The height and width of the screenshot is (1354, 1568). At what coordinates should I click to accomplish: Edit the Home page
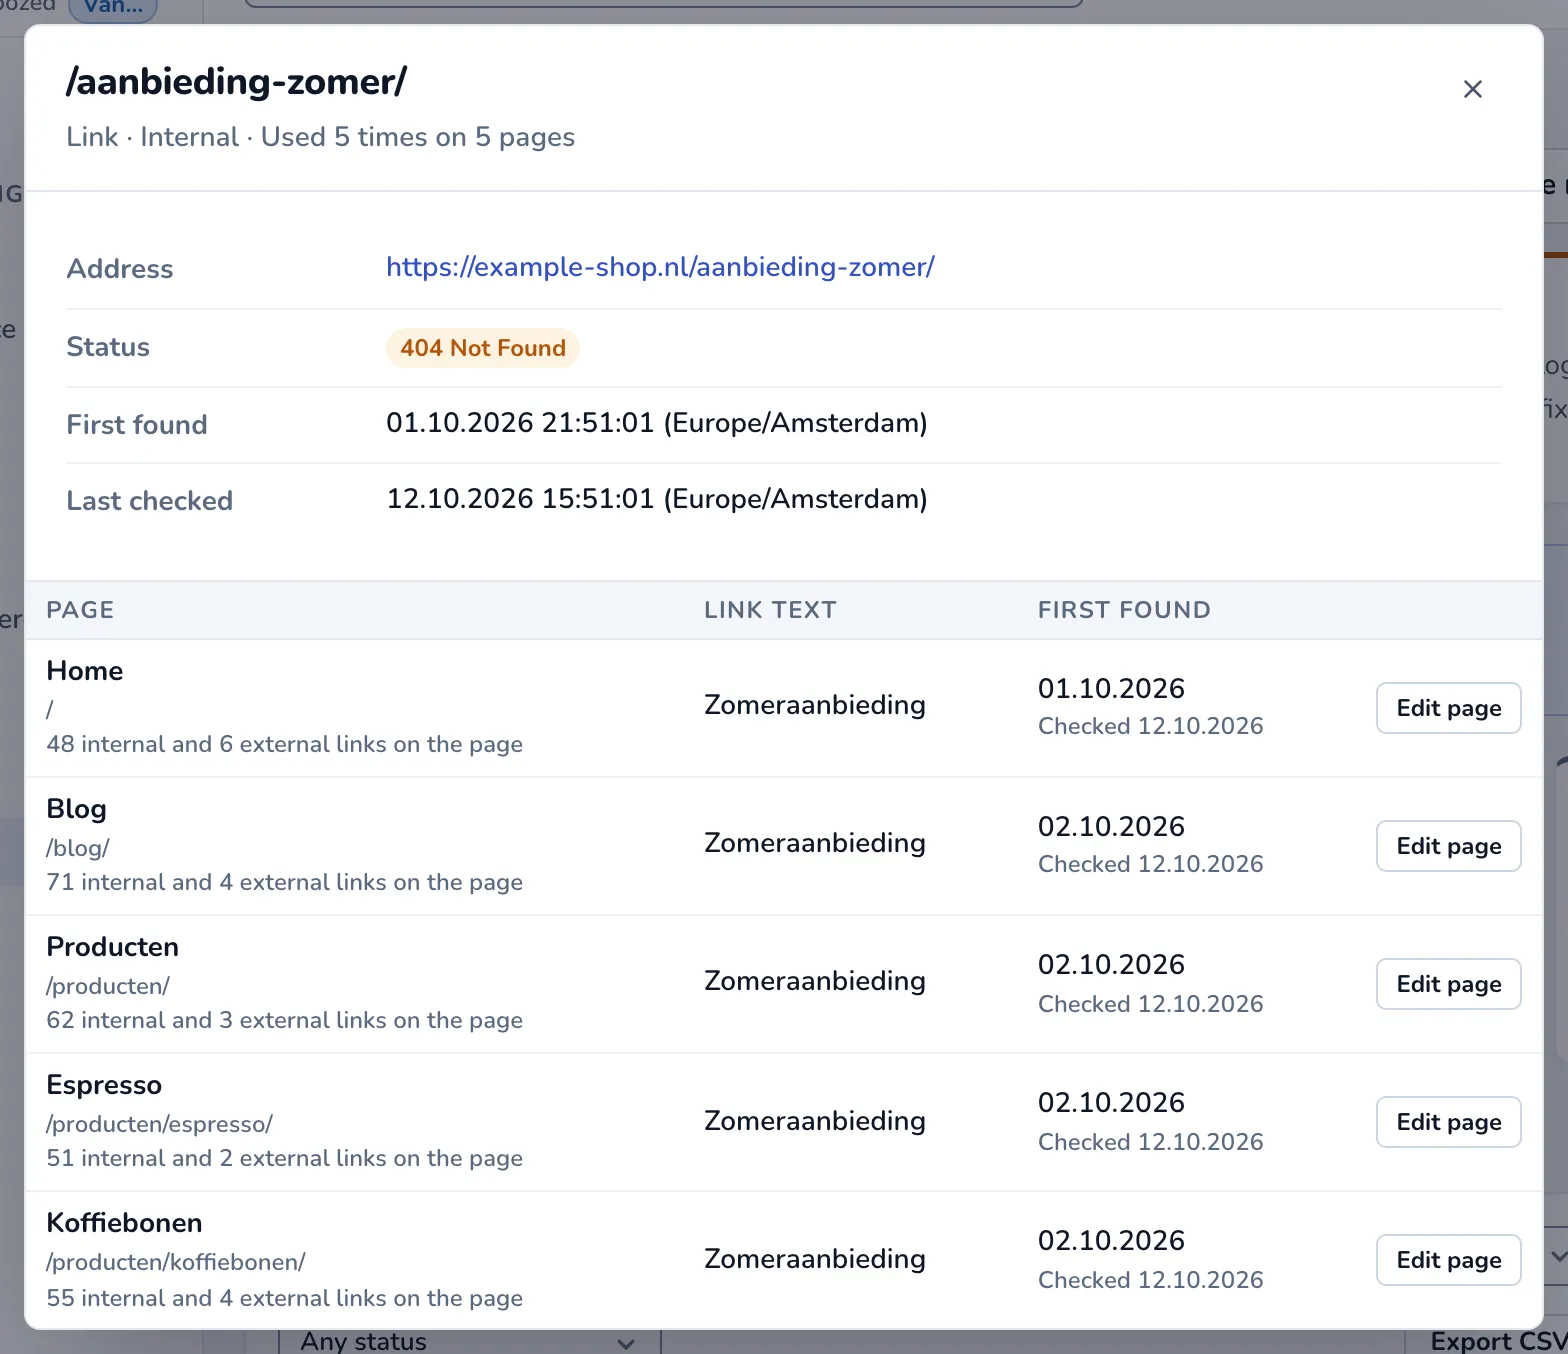[x=1448, y=708]
